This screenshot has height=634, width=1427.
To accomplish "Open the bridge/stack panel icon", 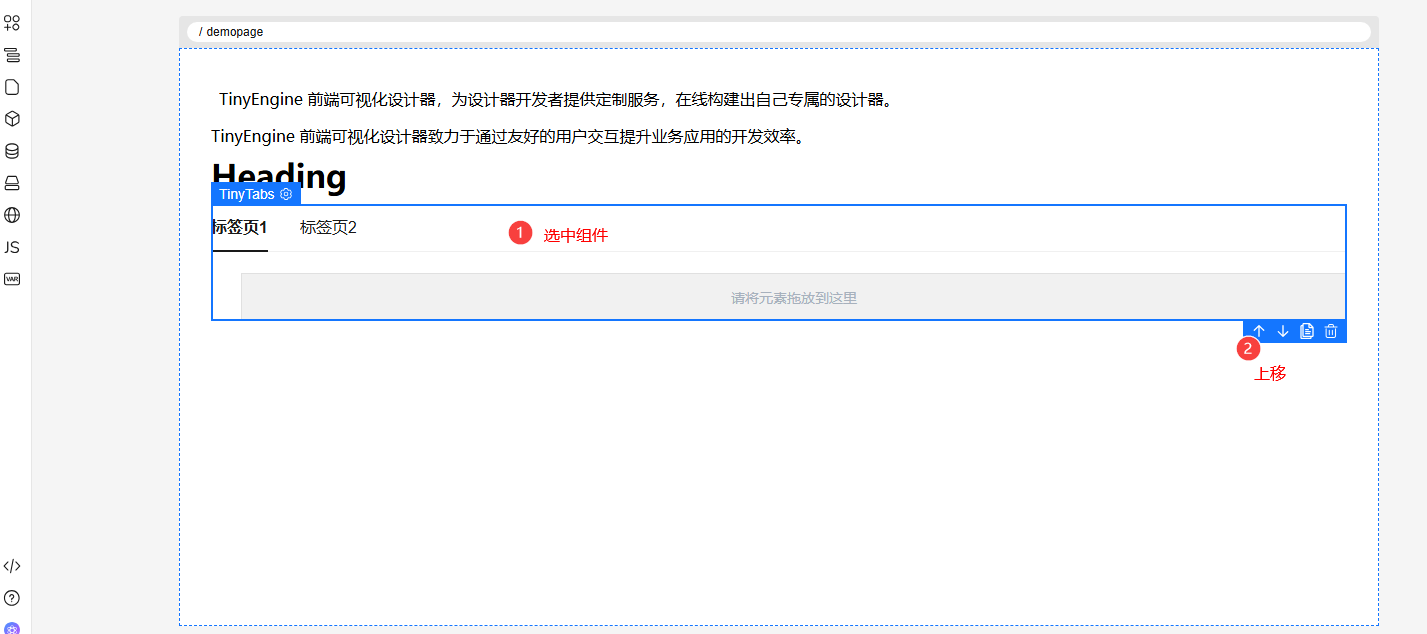I will [x=12, y=183].
